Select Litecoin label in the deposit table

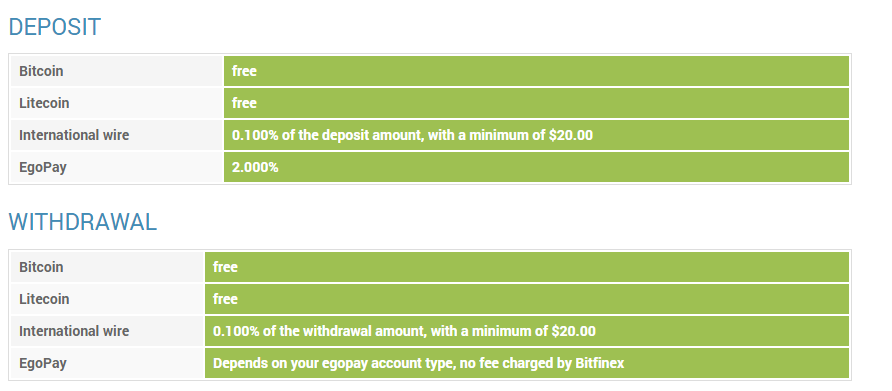coord(44,103)
